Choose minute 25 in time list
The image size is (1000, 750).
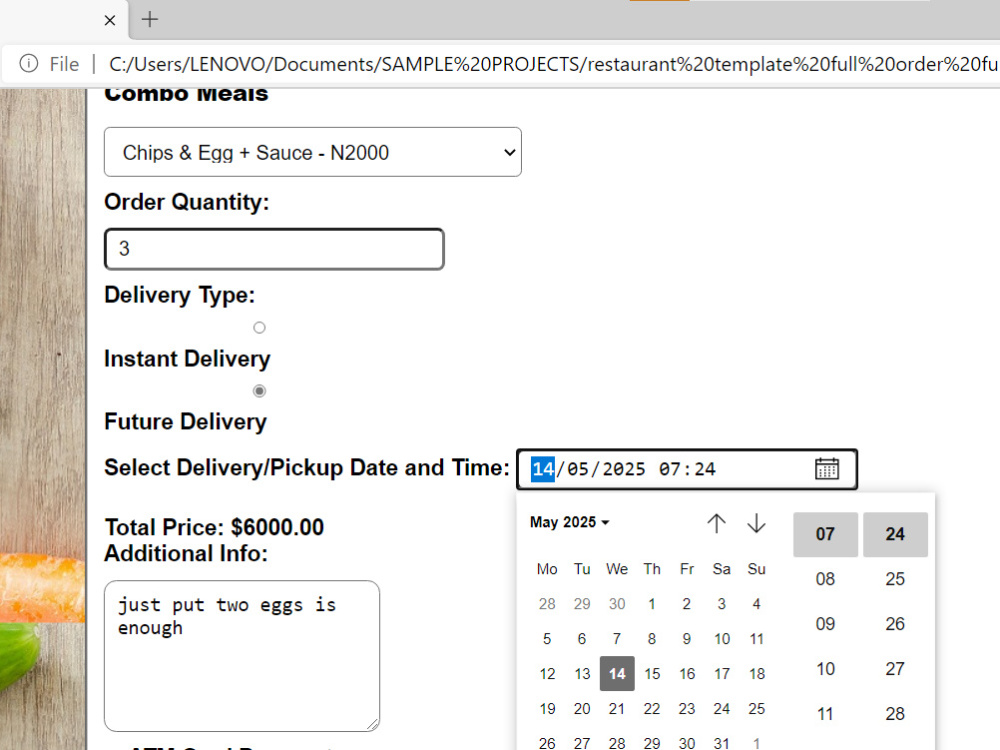(895, 579)
